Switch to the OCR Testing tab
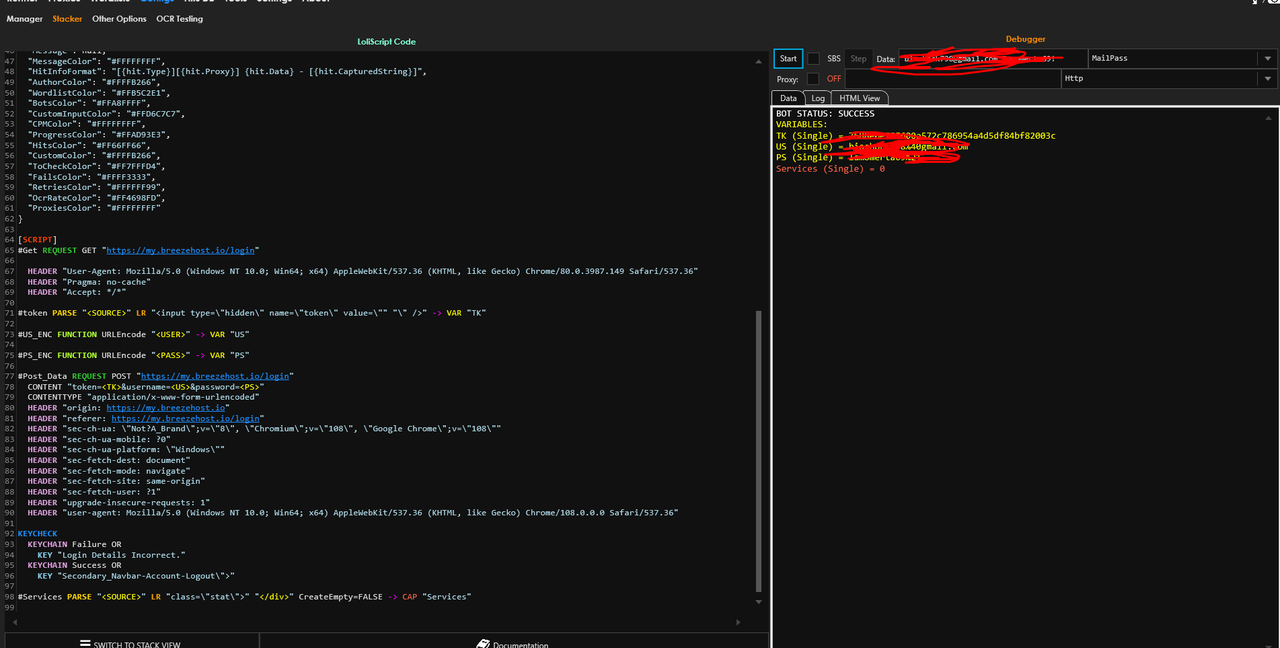The height and width of the screenshot is (648, 1280). pyautogui.click(x=179, y=19)
